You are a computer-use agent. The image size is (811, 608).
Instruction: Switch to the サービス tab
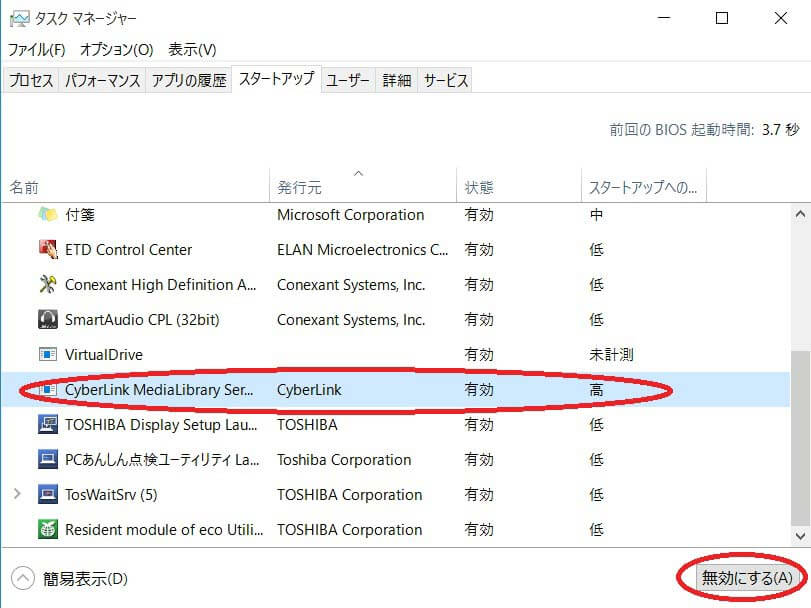(445, 80)
